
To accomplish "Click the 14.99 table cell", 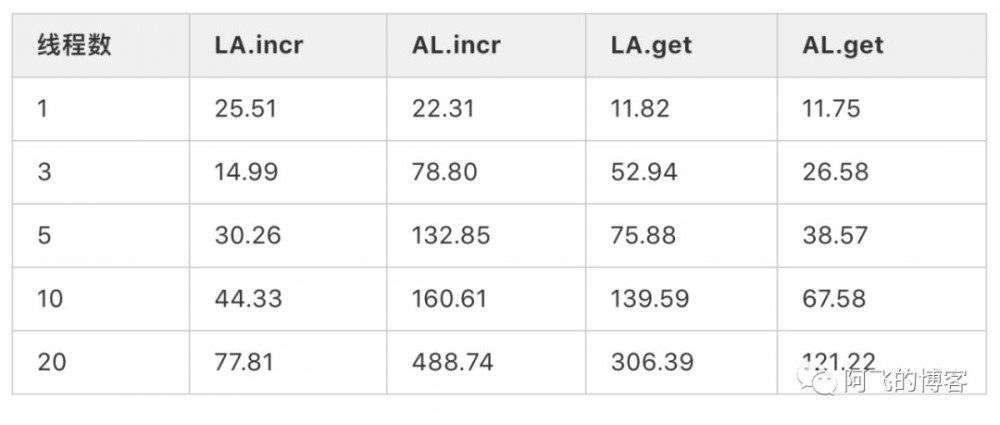I will [x=248, y=172].
